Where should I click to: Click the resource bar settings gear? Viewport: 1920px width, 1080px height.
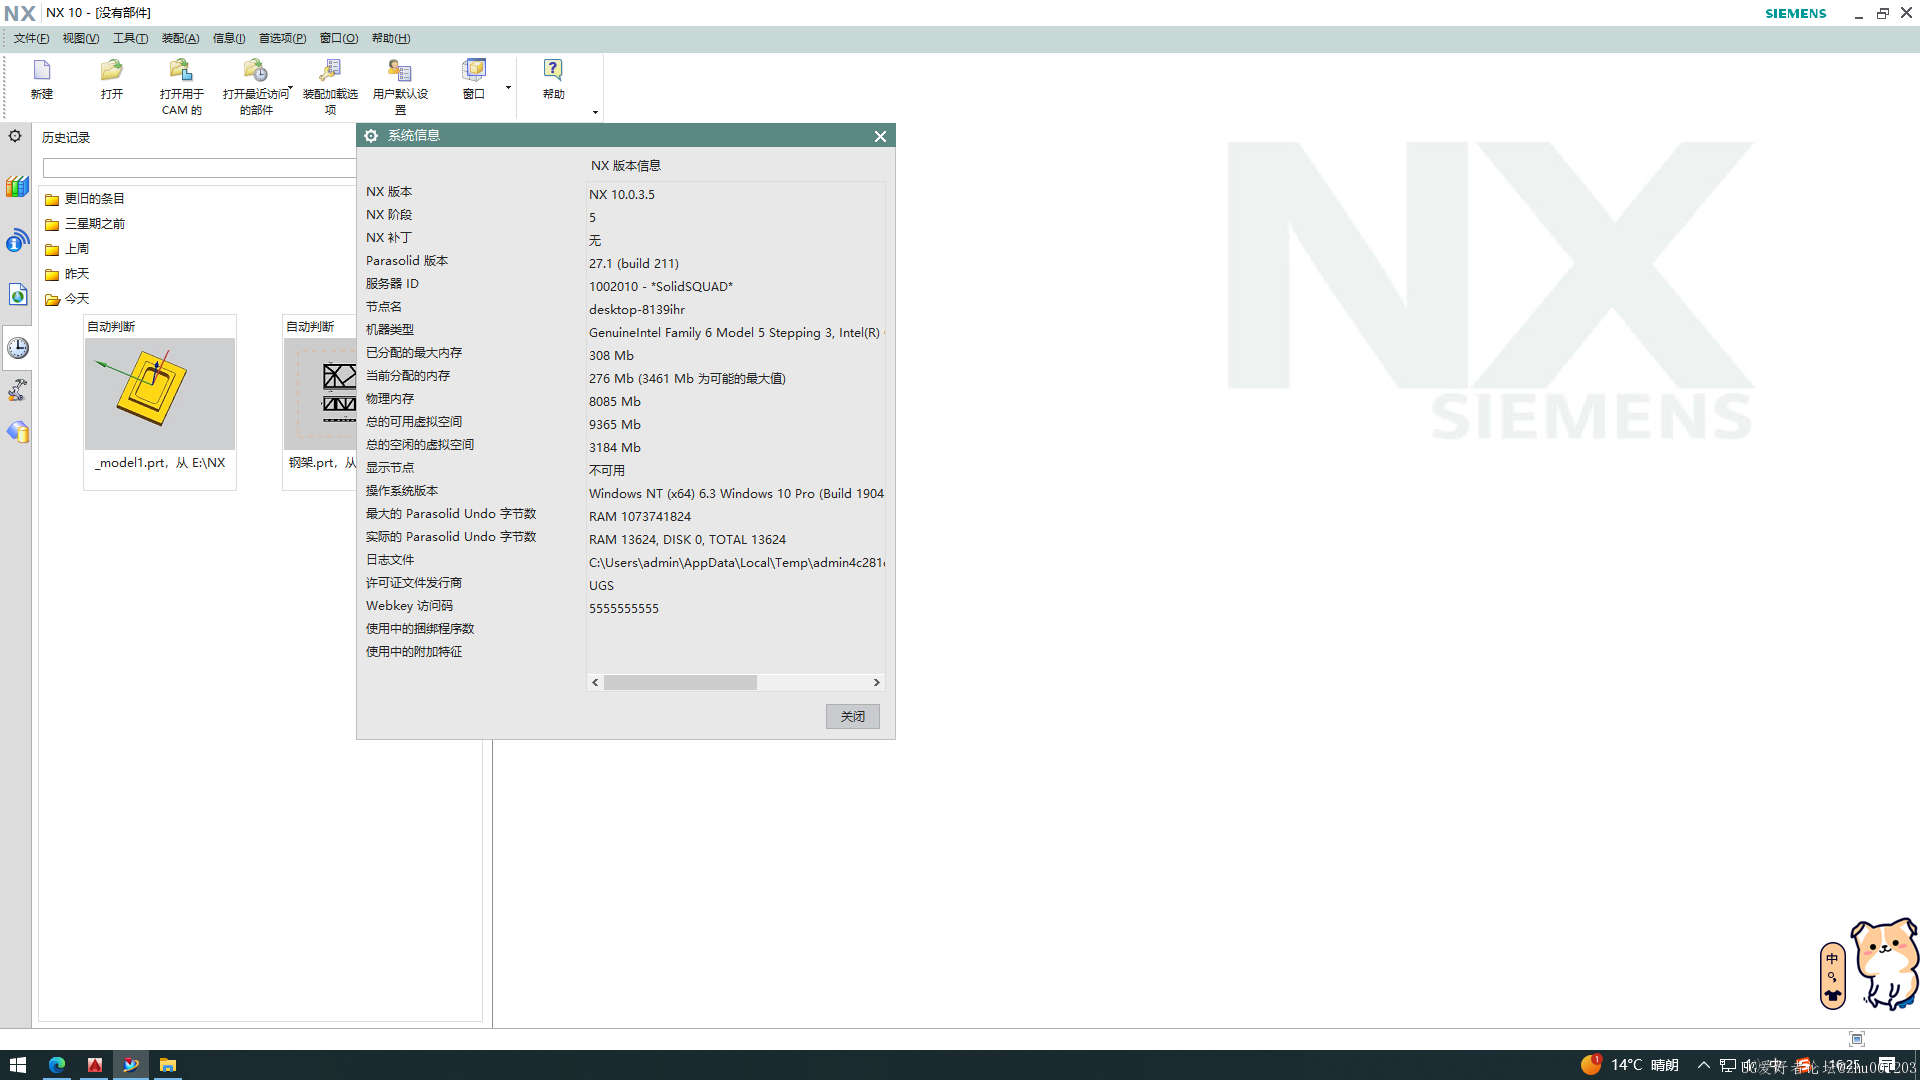(x=15, y=136)
